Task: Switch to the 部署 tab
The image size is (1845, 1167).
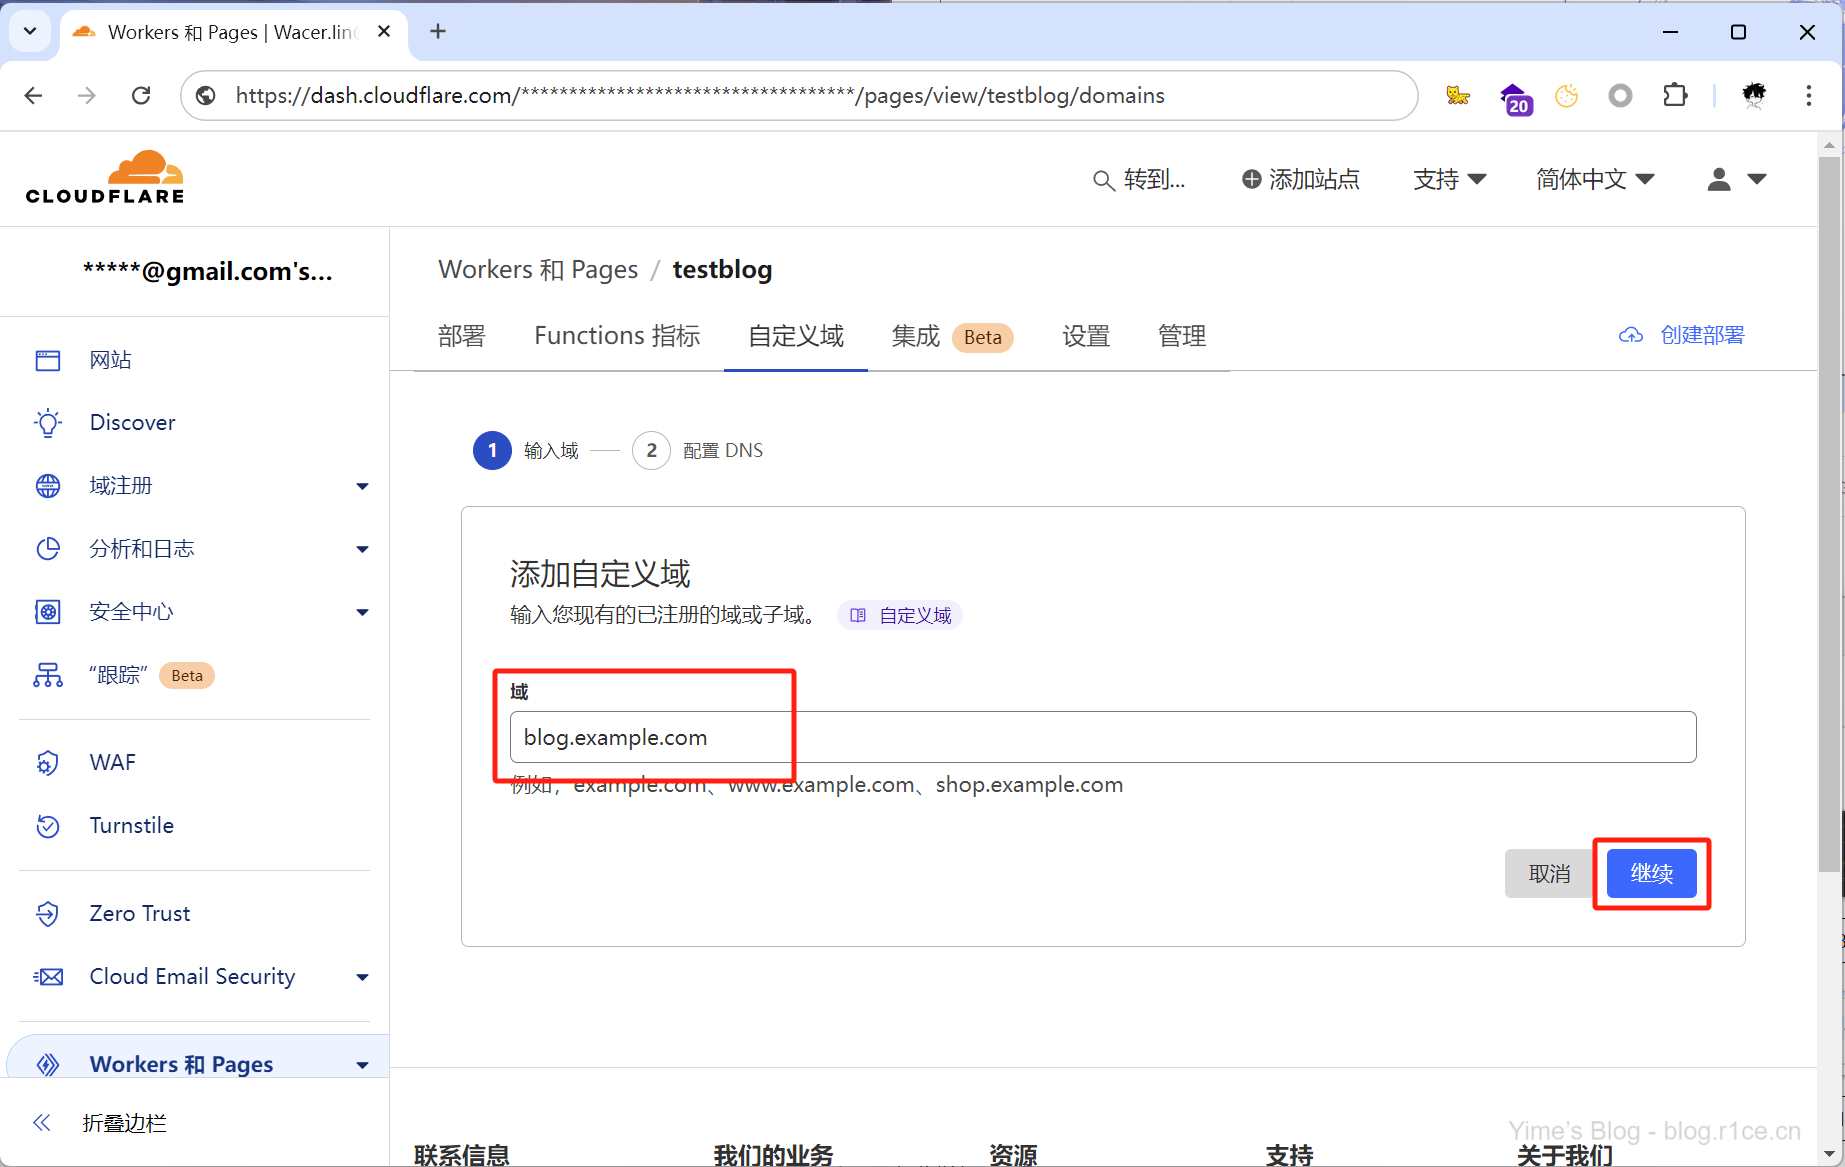Action: pyautogui.click(x=461, y=336)
